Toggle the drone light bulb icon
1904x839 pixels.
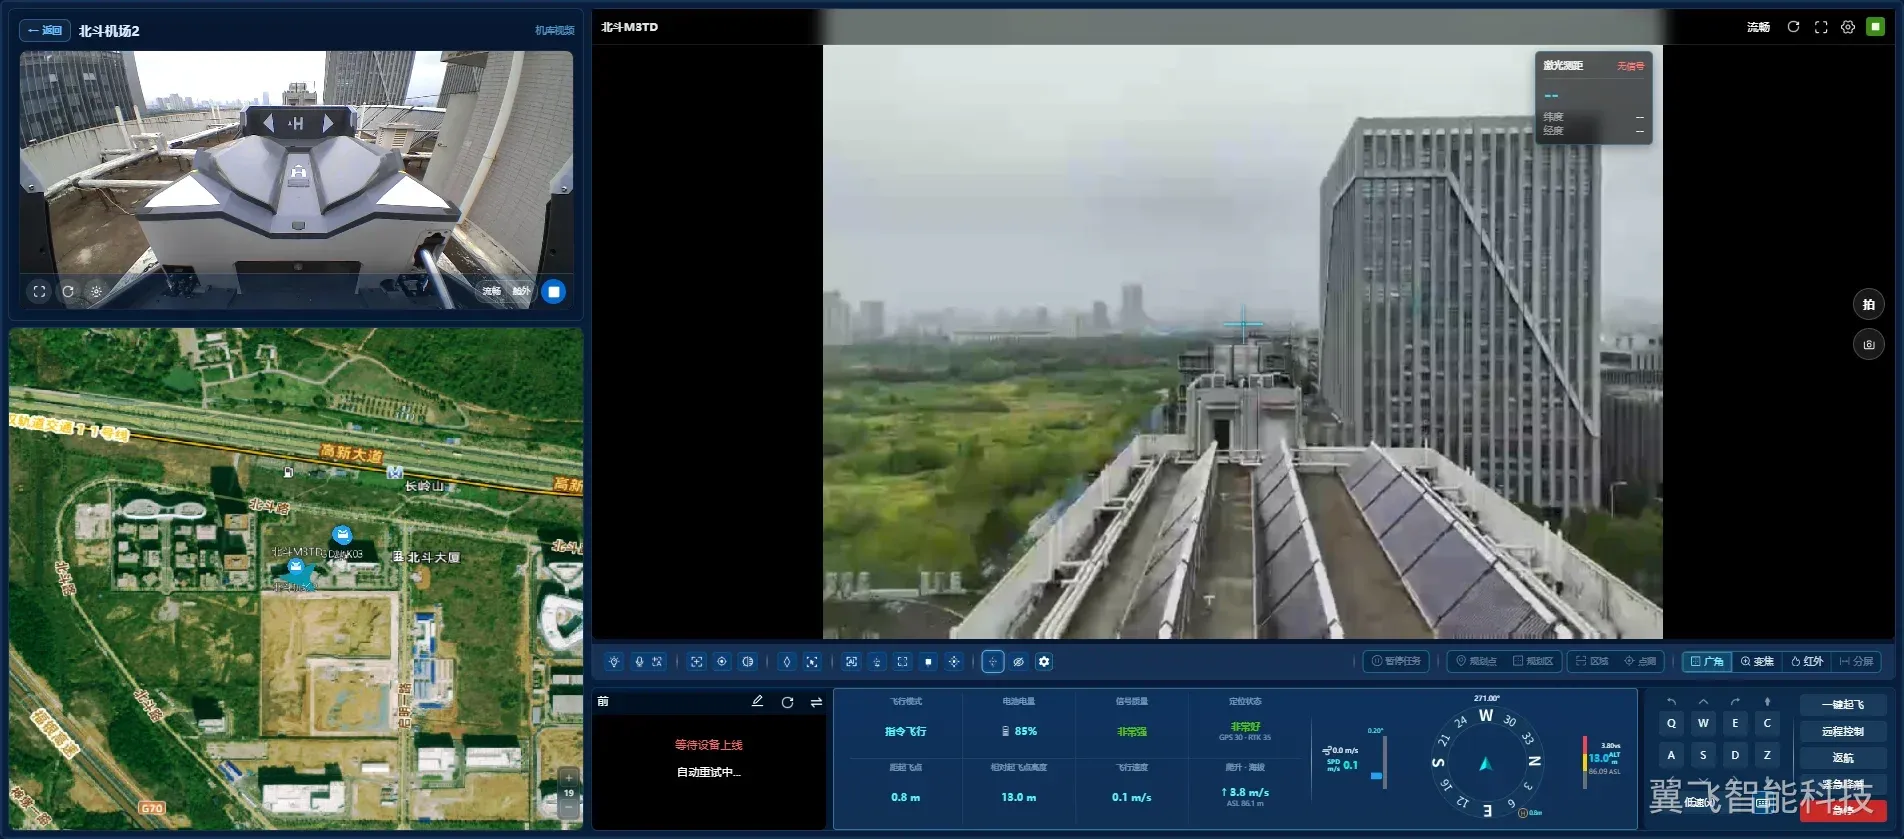(x=614, y=662)
